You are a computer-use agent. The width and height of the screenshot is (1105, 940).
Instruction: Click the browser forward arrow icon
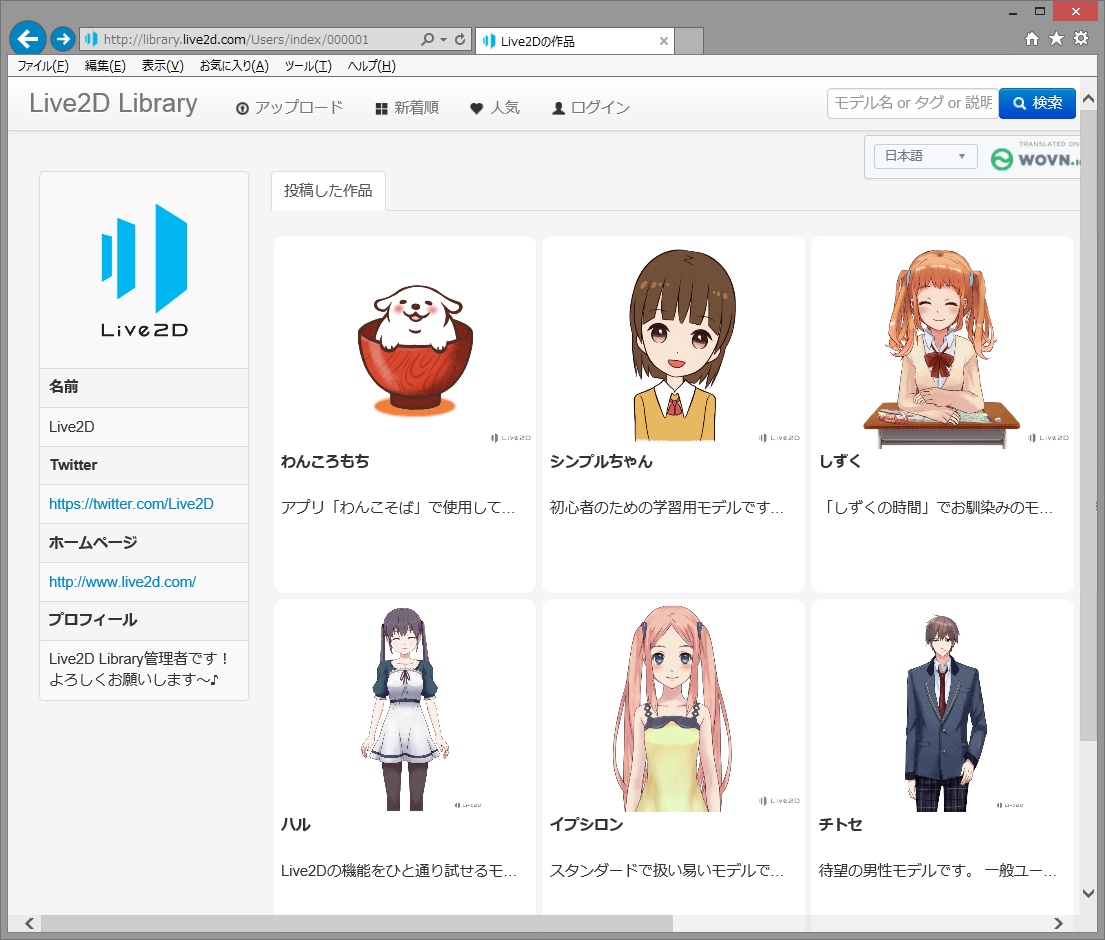[62, 38]
